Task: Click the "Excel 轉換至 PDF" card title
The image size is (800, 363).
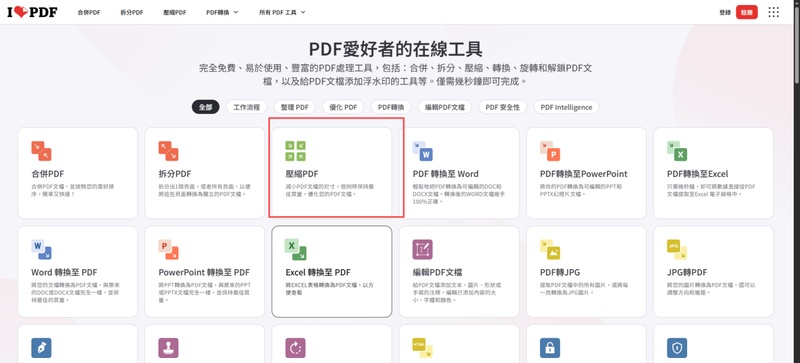Action: pos(318,272)
